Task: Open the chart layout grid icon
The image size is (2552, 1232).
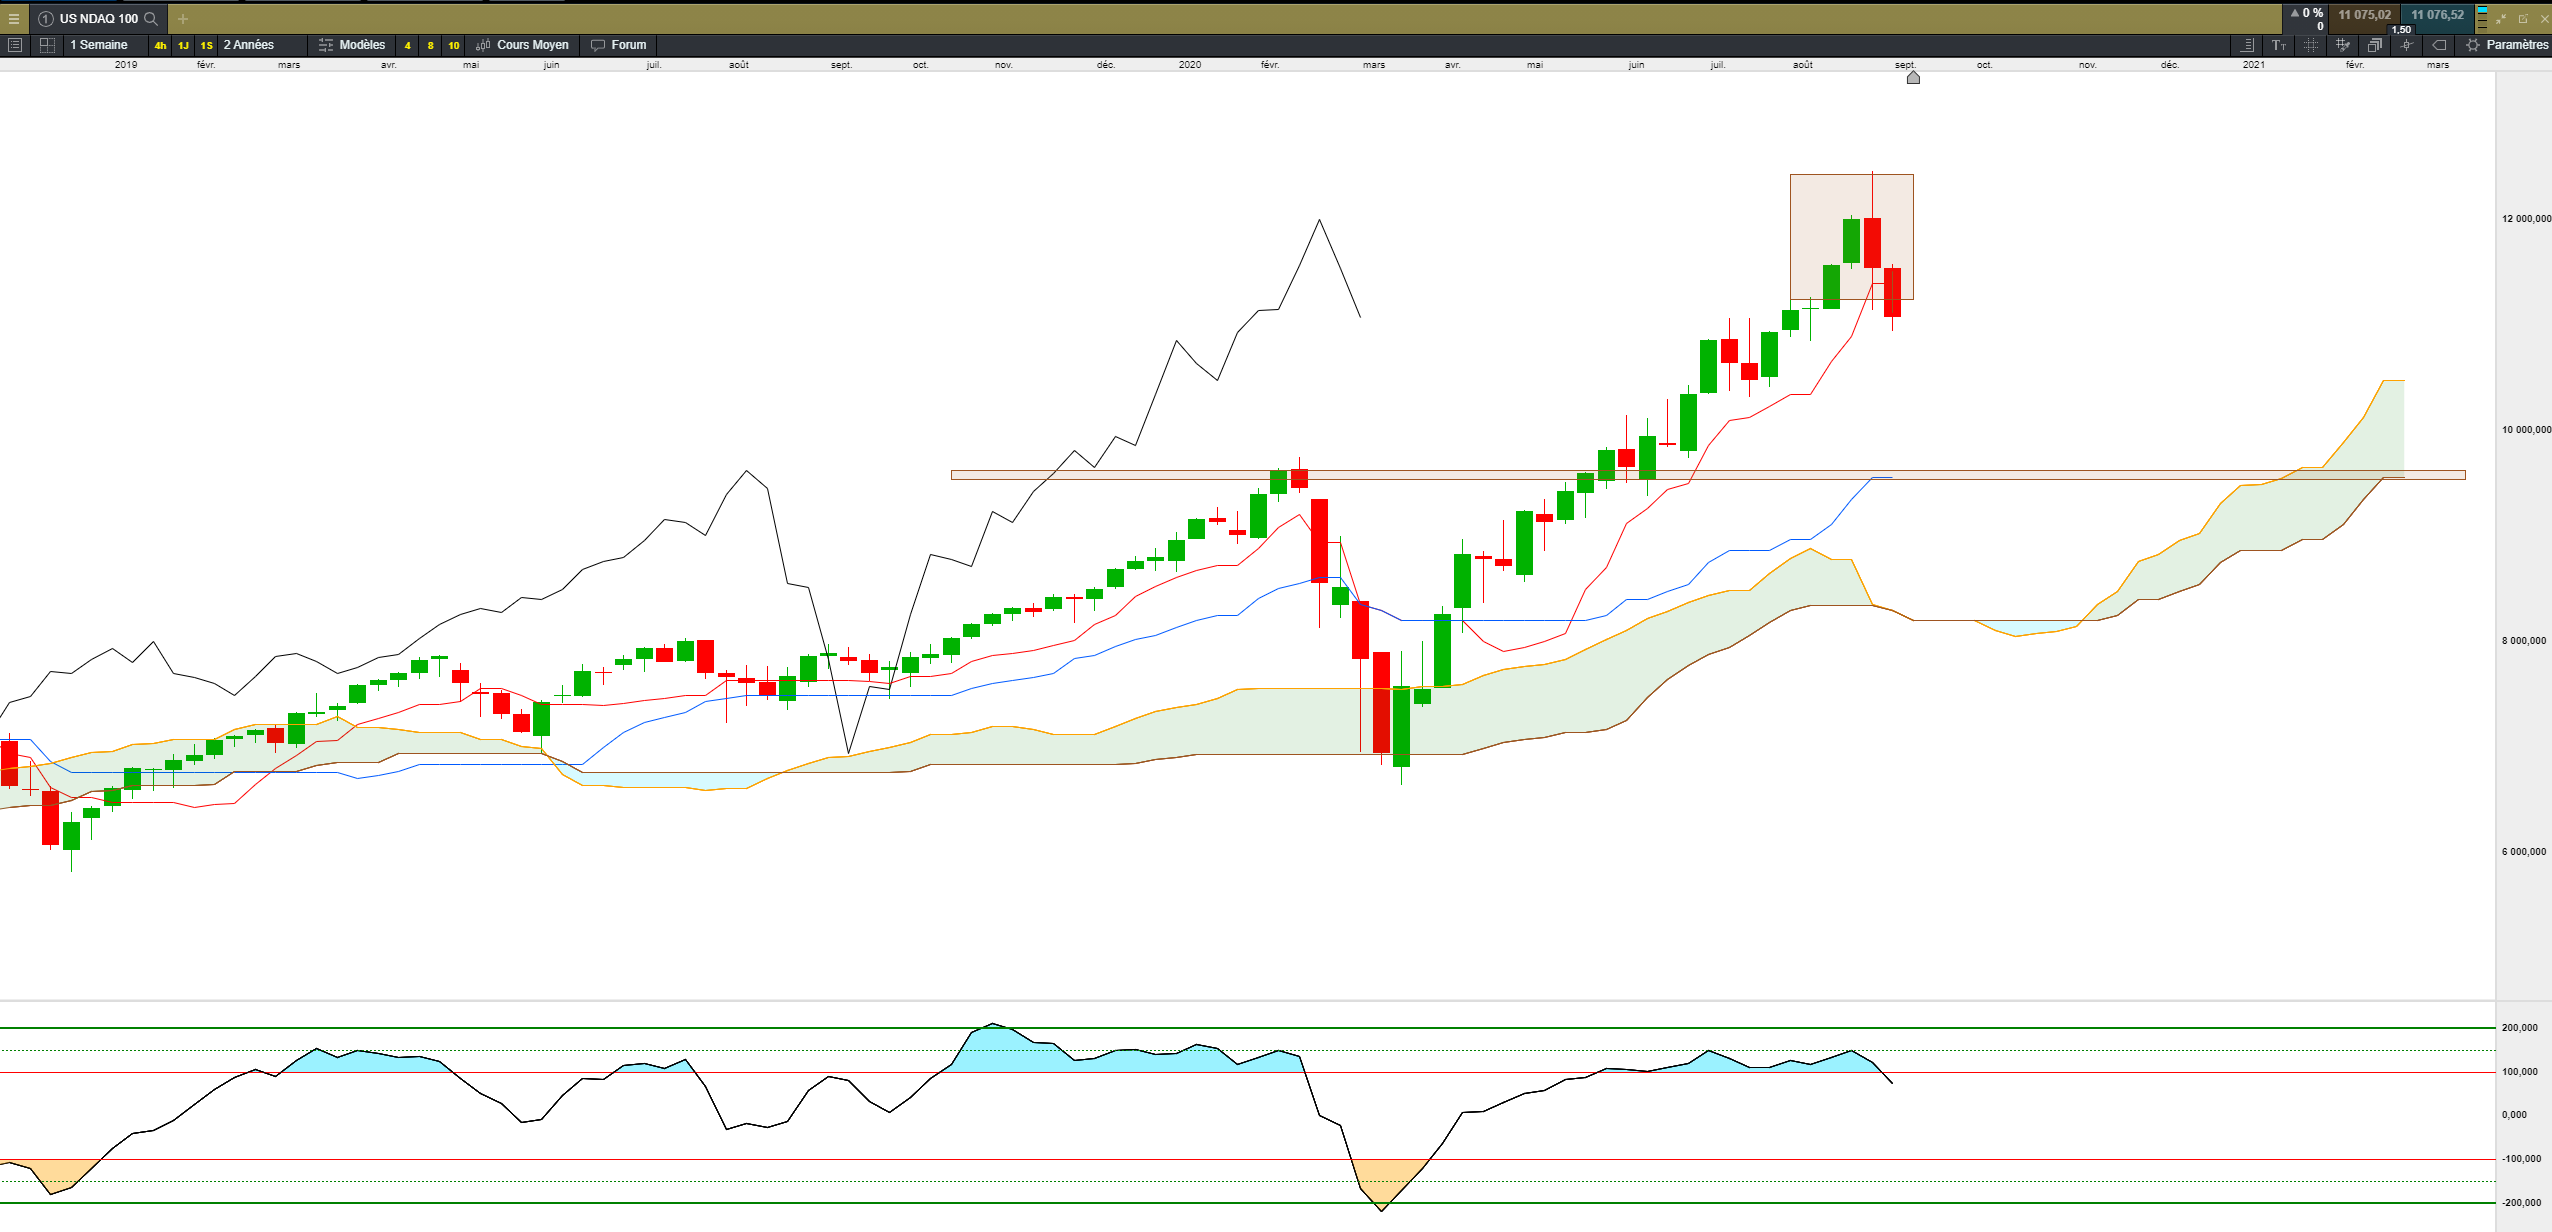Action: (47, 45)
